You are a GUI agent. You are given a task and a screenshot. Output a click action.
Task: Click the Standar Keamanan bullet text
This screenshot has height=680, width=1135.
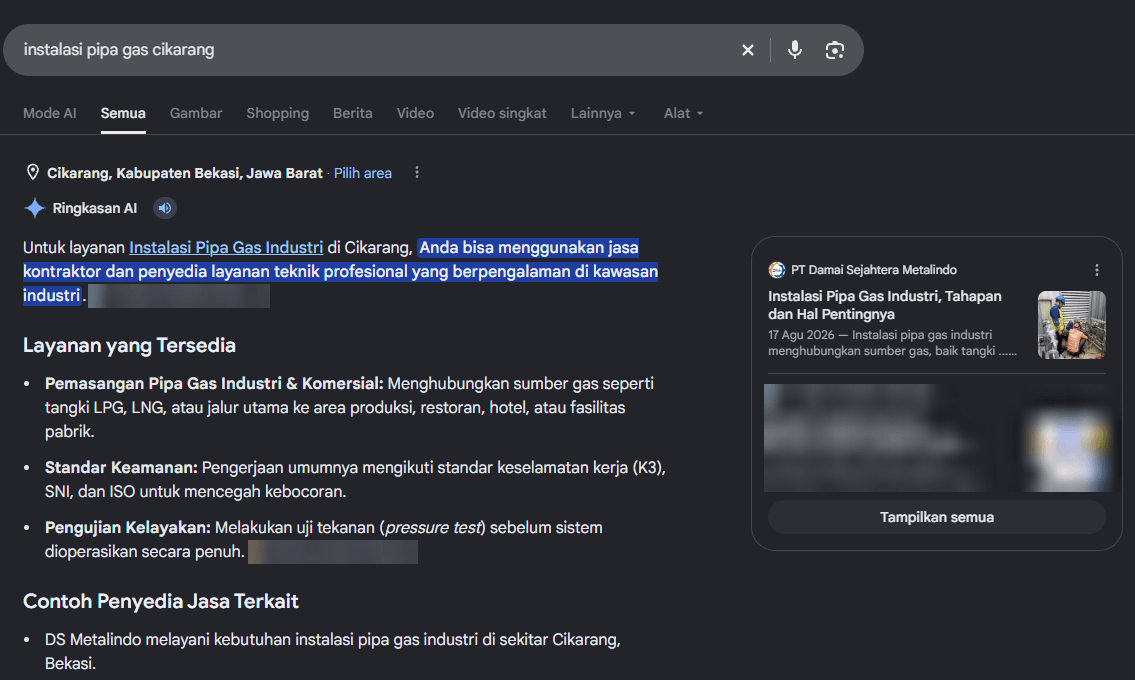355,479
